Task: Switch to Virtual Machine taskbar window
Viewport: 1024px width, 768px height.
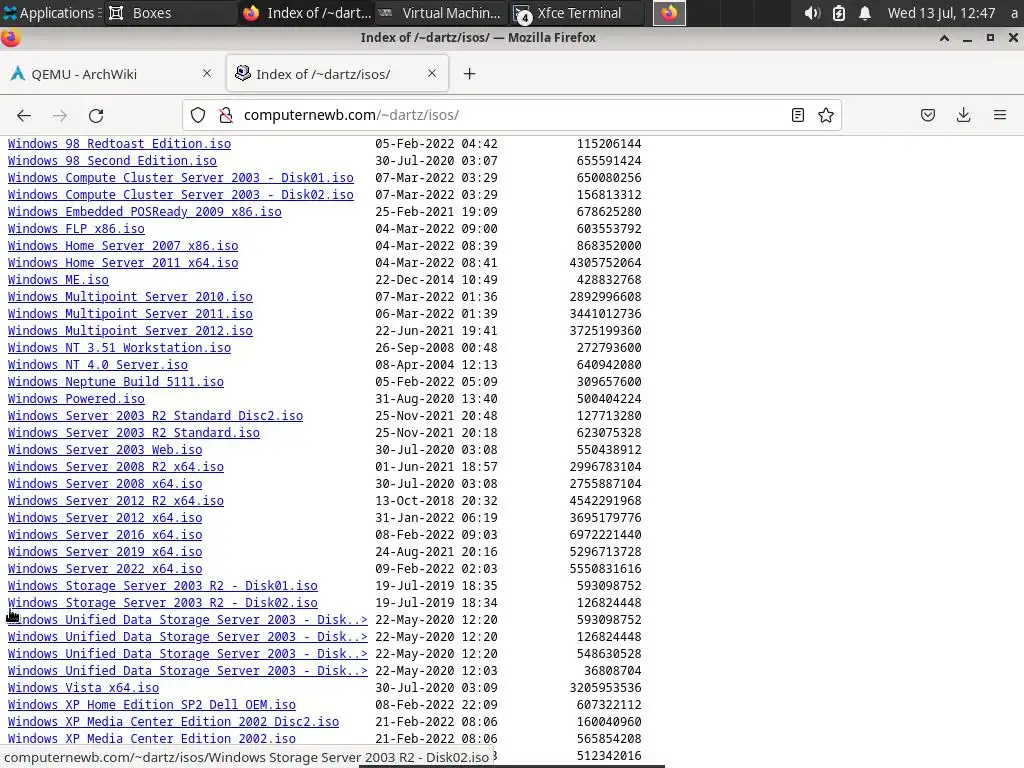Action: click(441, 13)
